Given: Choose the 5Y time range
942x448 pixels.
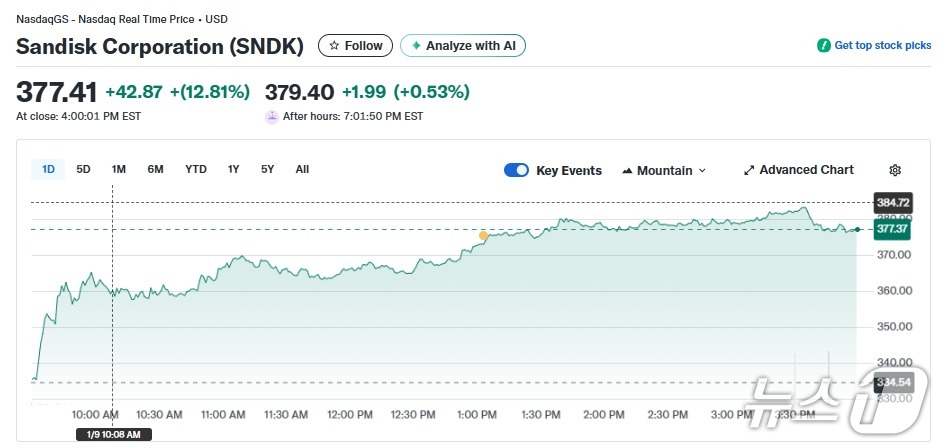Looking at the screenshot, I should point(267,169).
